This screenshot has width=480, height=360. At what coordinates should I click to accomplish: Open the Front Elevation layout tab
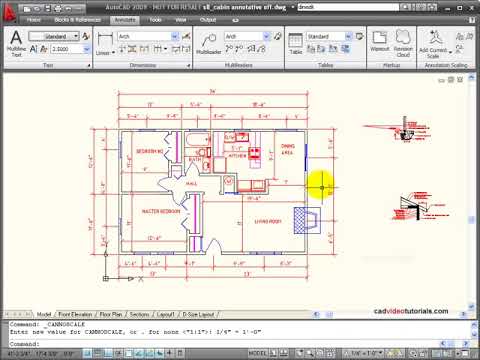(75, 314)
